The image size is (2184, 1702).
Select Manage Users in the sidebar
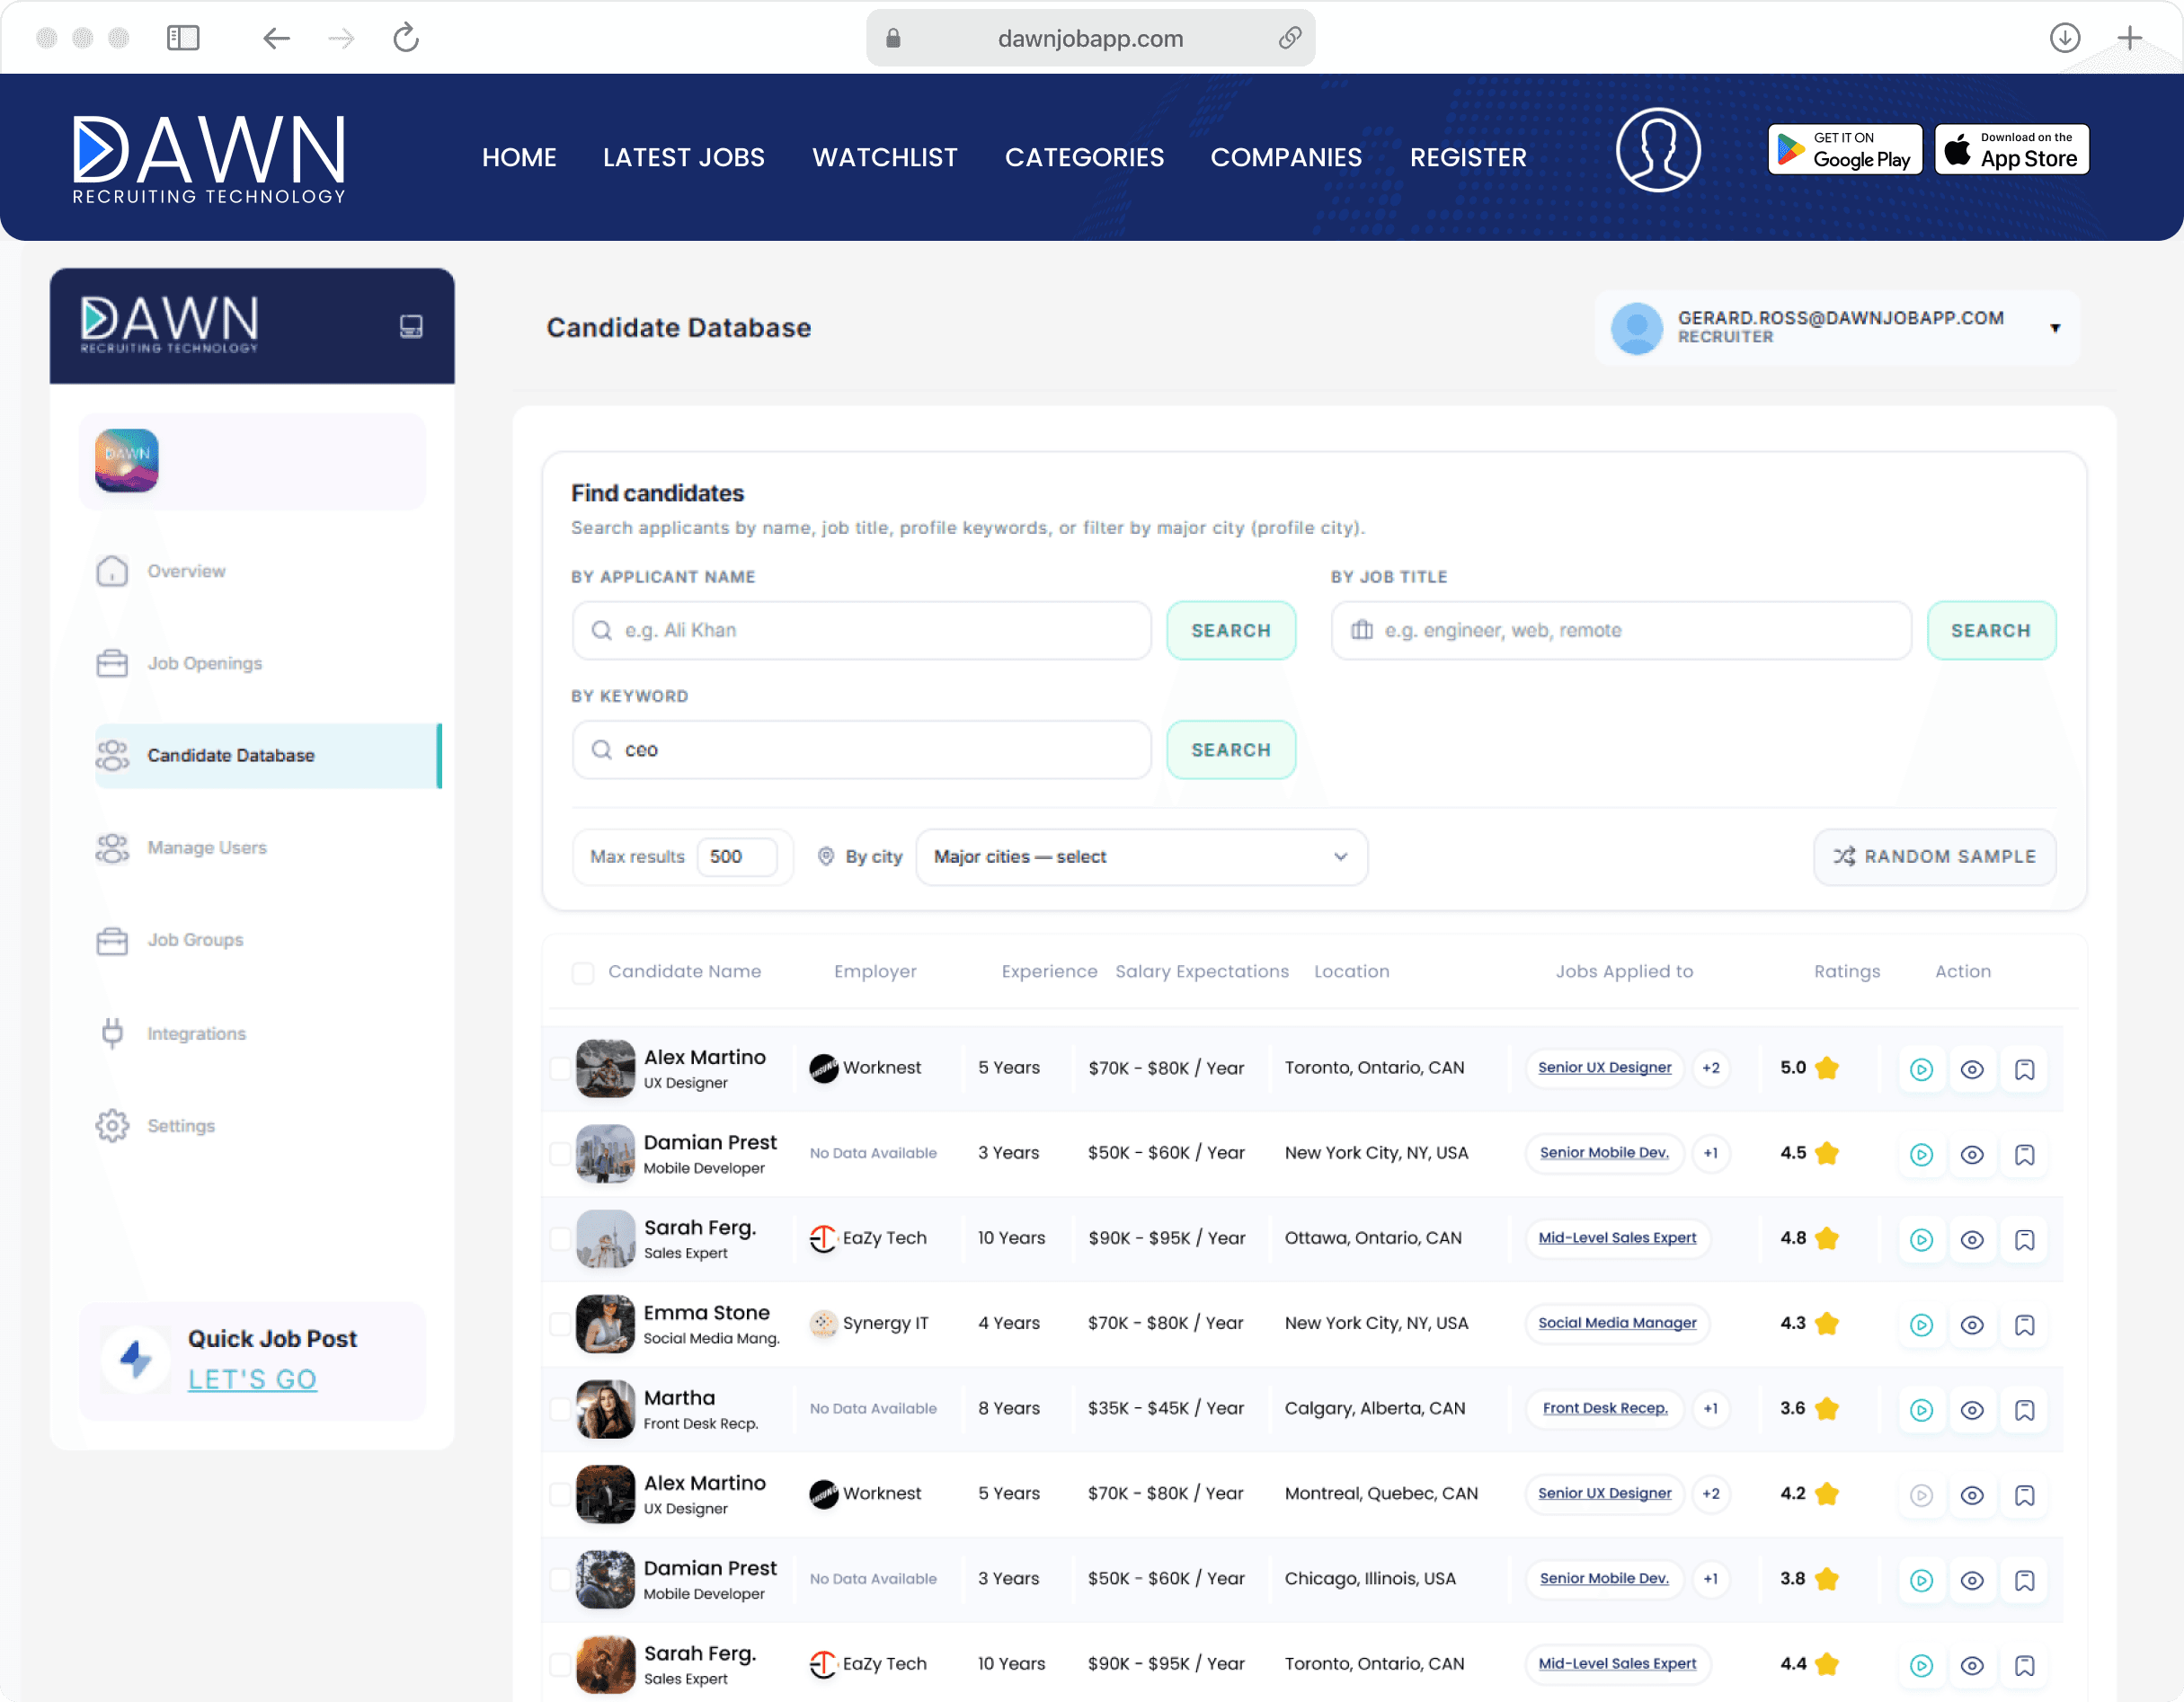206,847
